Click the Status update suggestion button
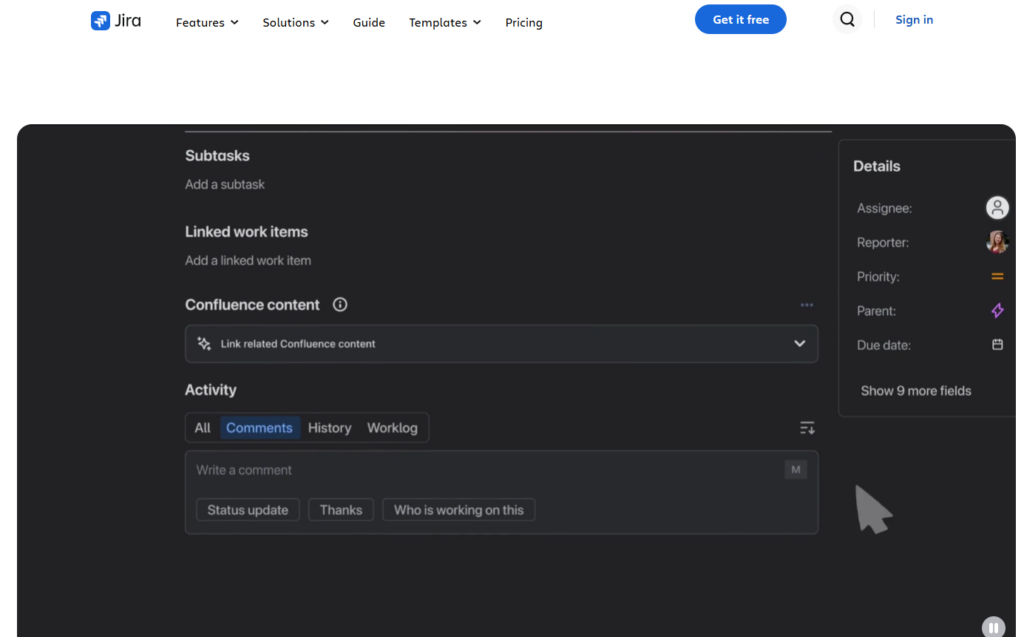 [x=248, y=510]
